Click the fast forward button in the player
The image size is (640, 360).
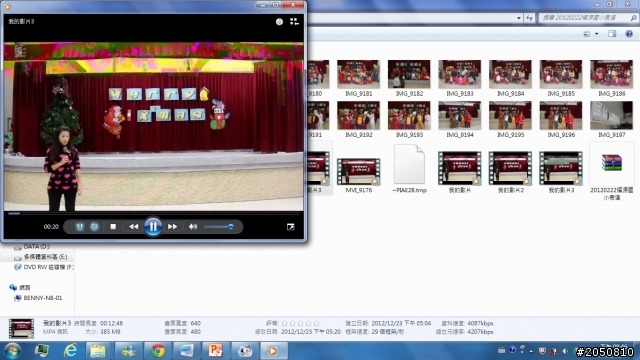tap(172, 227)
